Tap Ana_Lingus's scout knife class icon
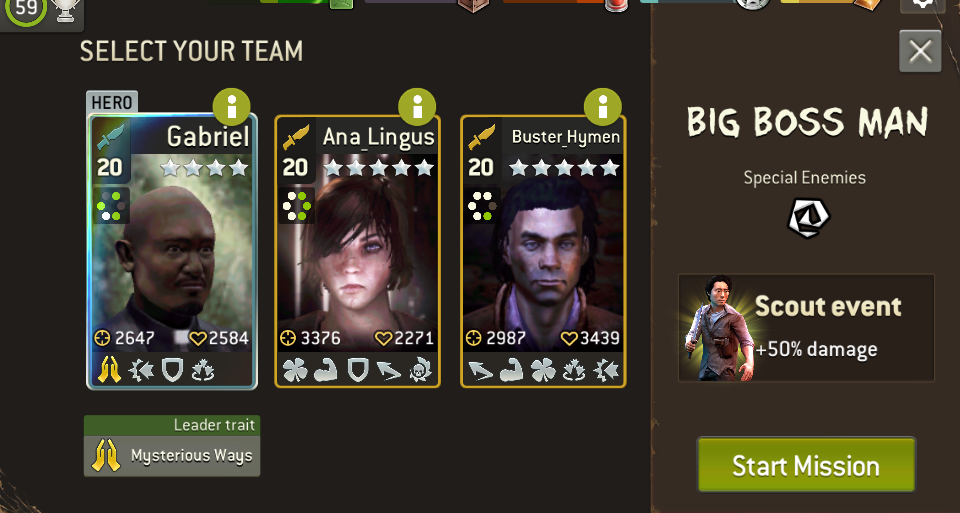 tap(296, 137)
